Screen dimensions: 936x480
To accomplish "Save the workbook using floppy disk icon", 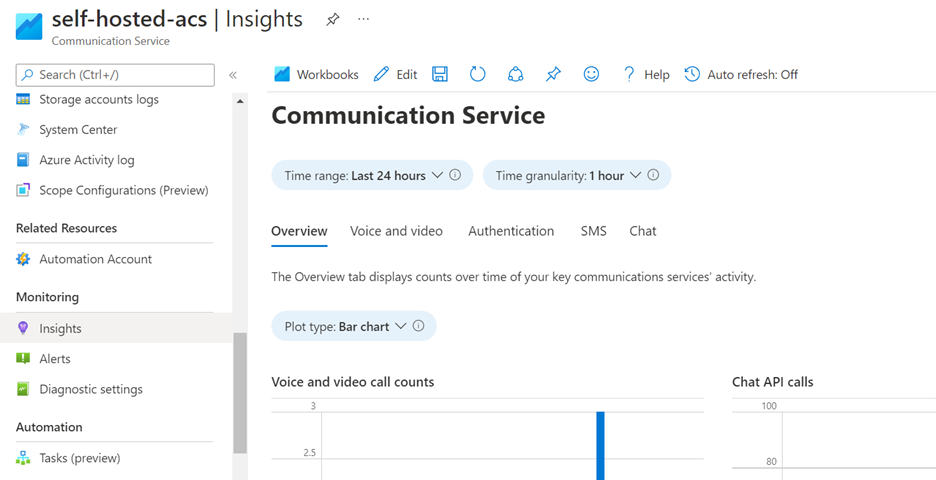I will coord(440,74).
